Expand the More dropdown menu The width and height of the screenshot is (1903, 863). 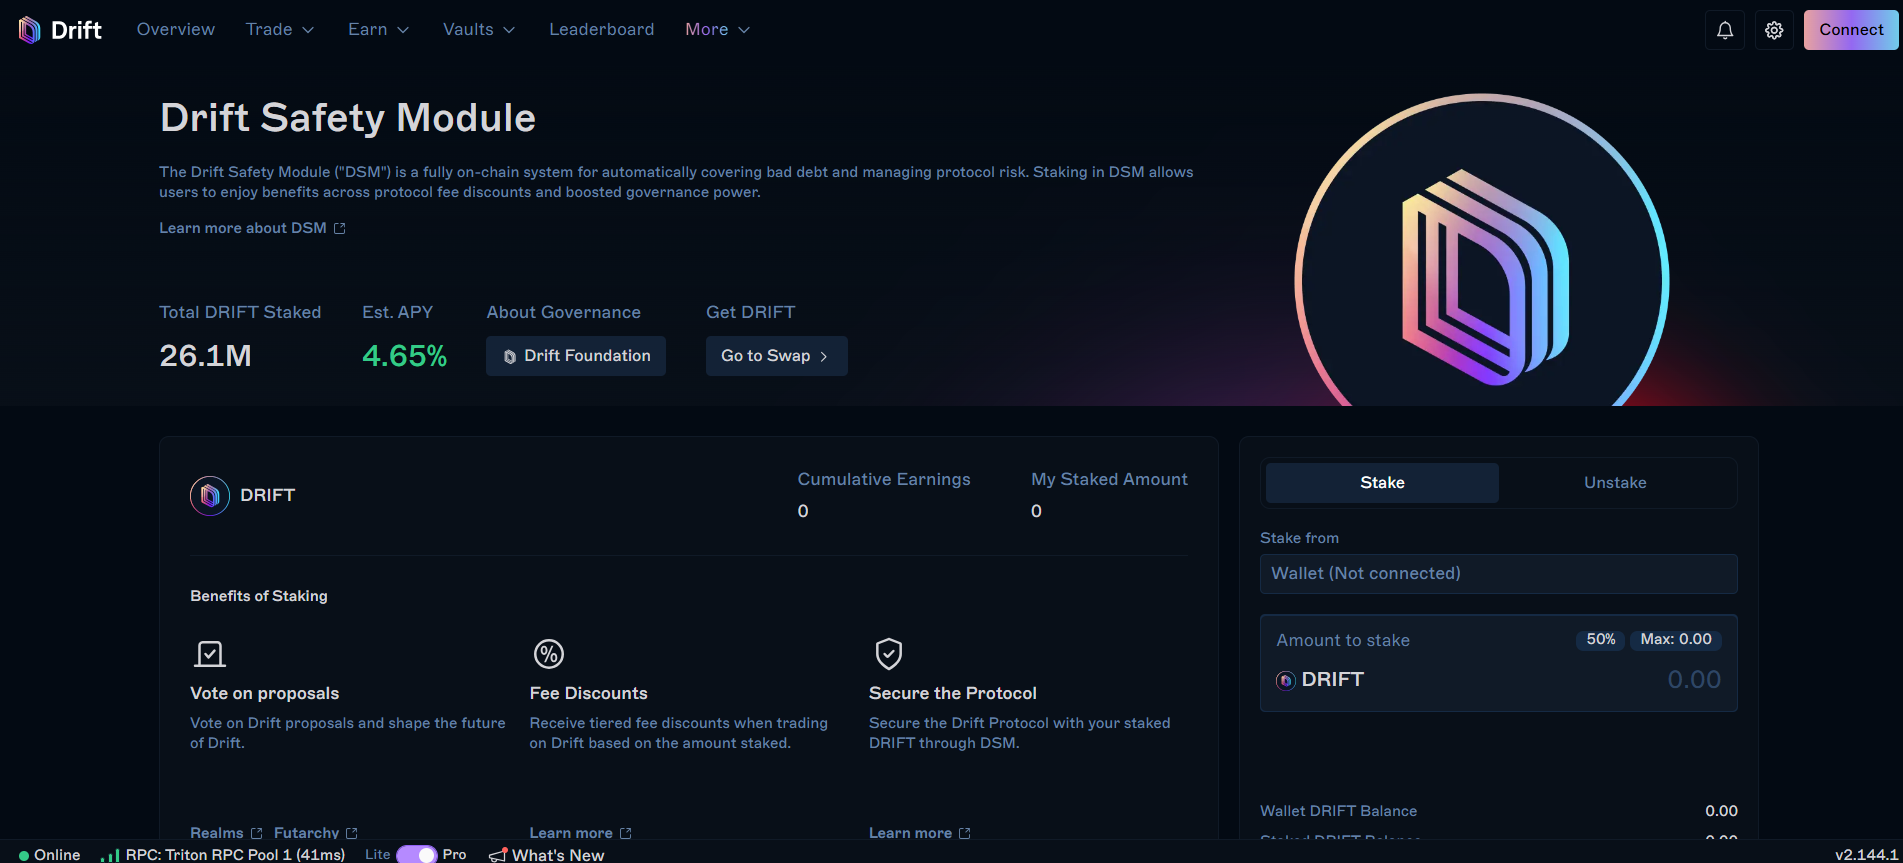click(x=717, y=30)
